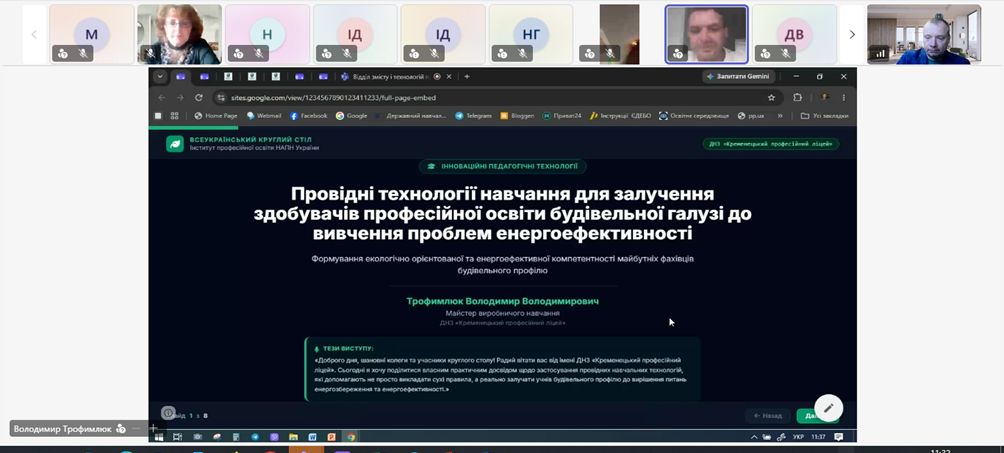Open Chrome tab search dropdown arrow
This screenshot has width=1004, height=453.
159,76
